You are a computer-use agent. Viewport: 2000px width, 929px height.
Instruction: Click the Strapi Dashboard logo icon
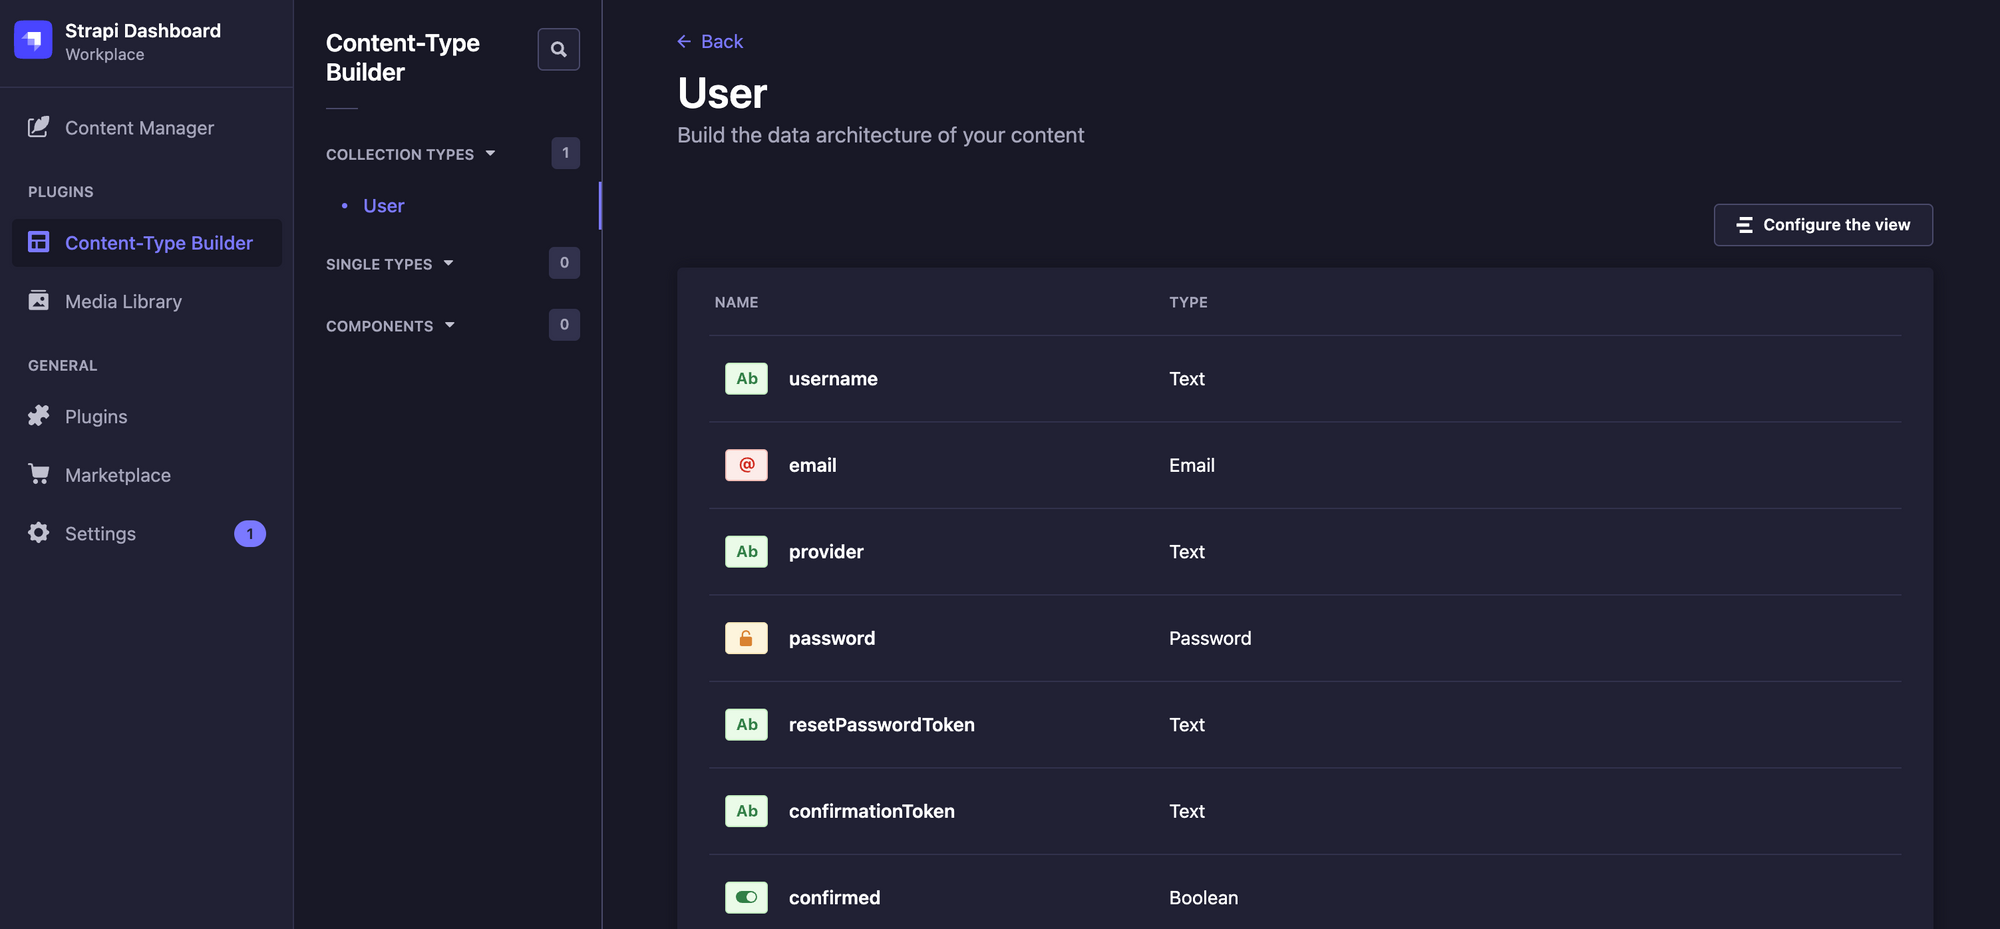tap(33, 40)
